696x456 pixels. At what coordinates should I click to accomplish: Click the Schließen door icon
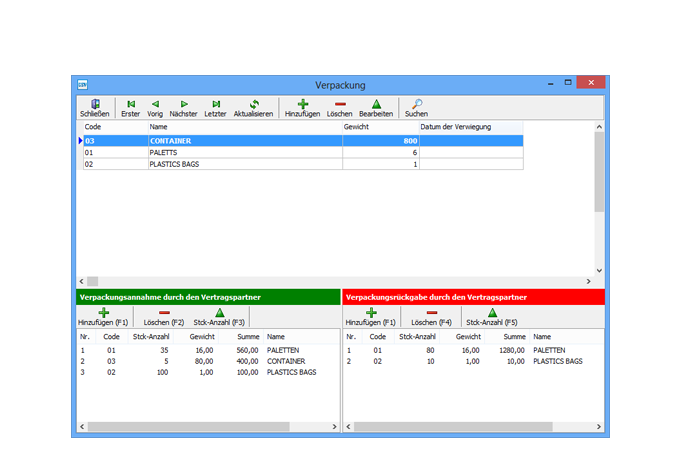pyautogui.click(x=94, y=104)
